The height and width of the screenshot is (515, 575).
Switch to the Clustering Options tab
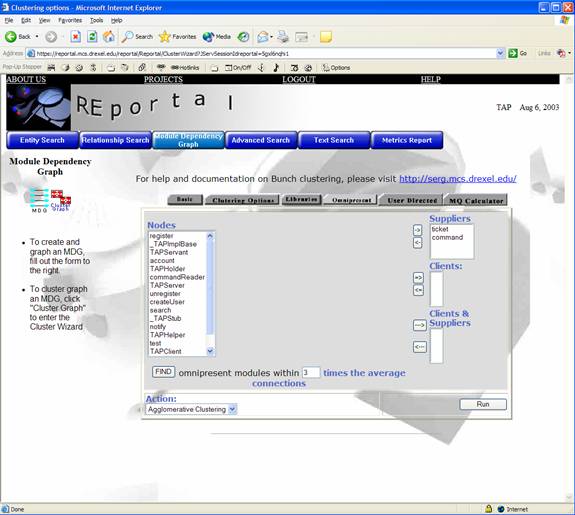[243, 200]
